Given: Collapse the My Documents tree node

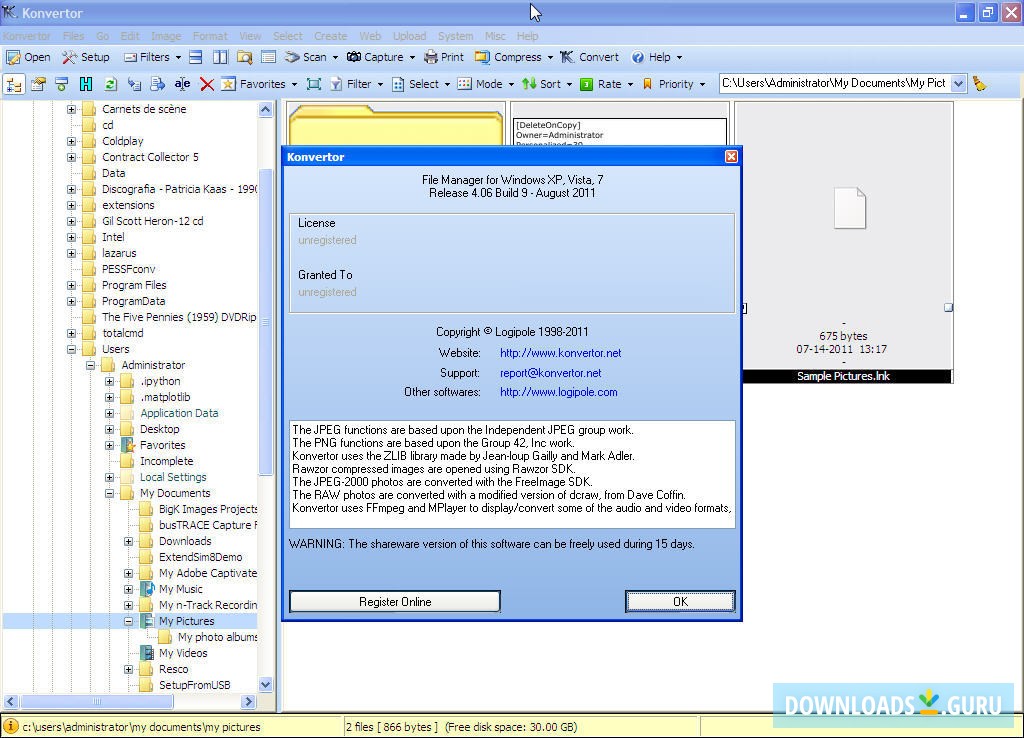Looking at the screenshot, I should 110,494.
